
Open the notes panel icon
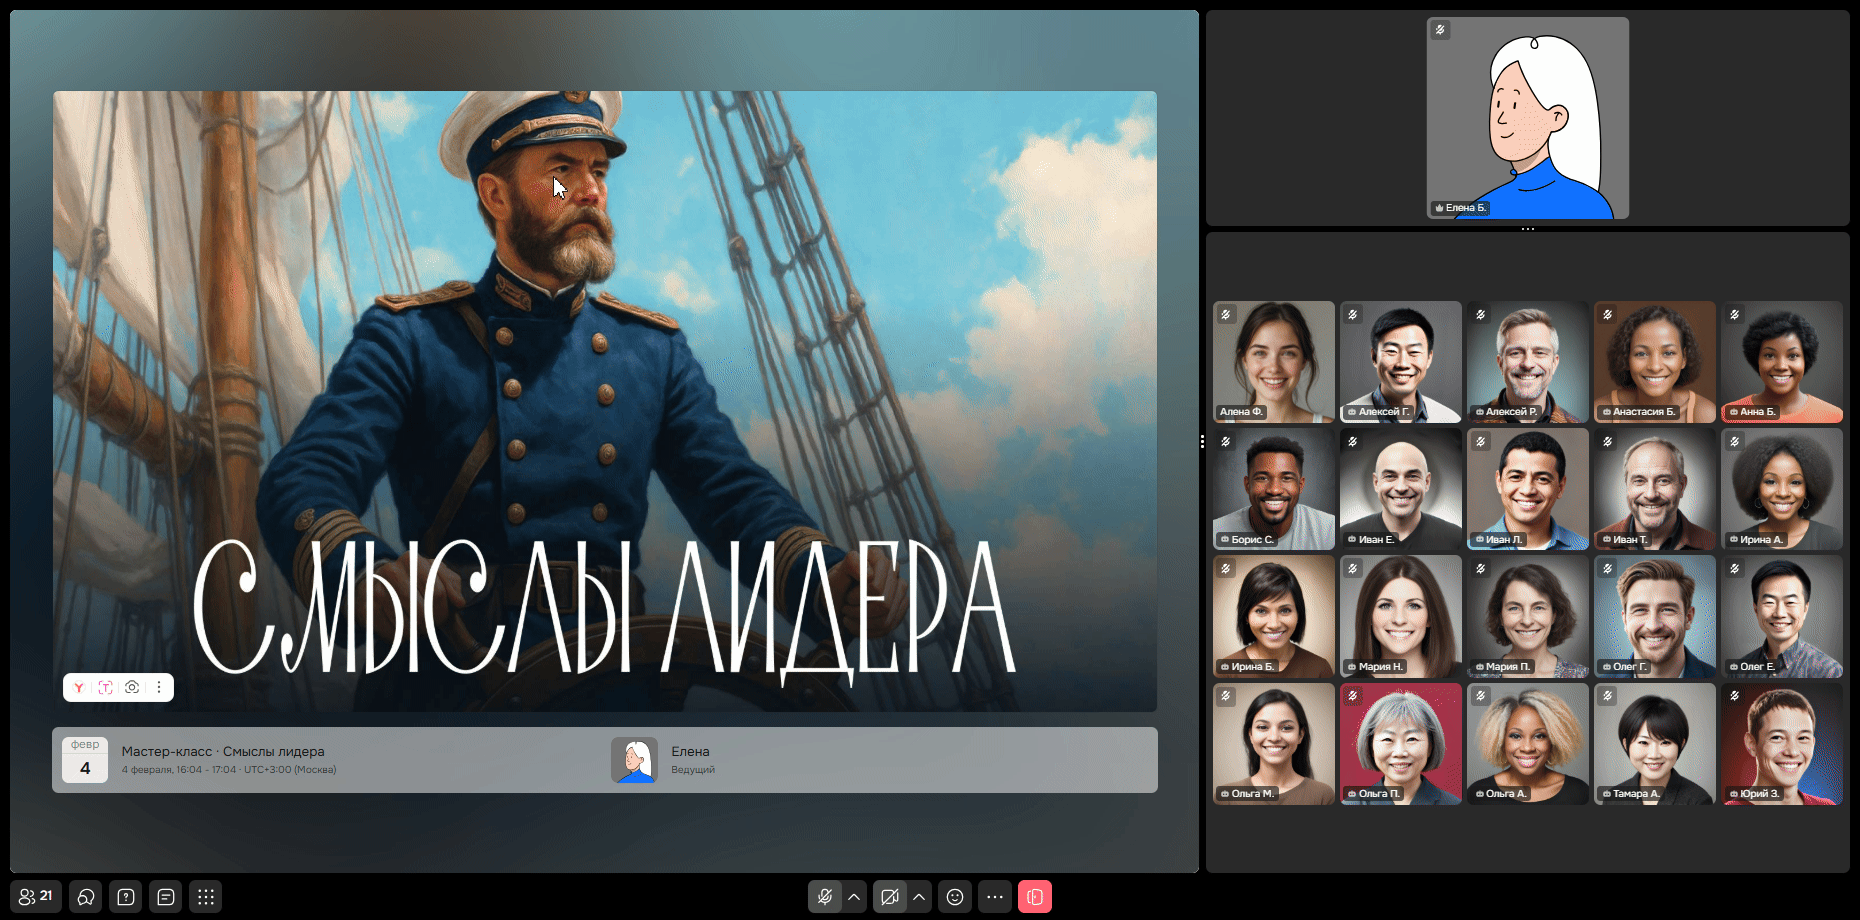(x=166, y=897)
